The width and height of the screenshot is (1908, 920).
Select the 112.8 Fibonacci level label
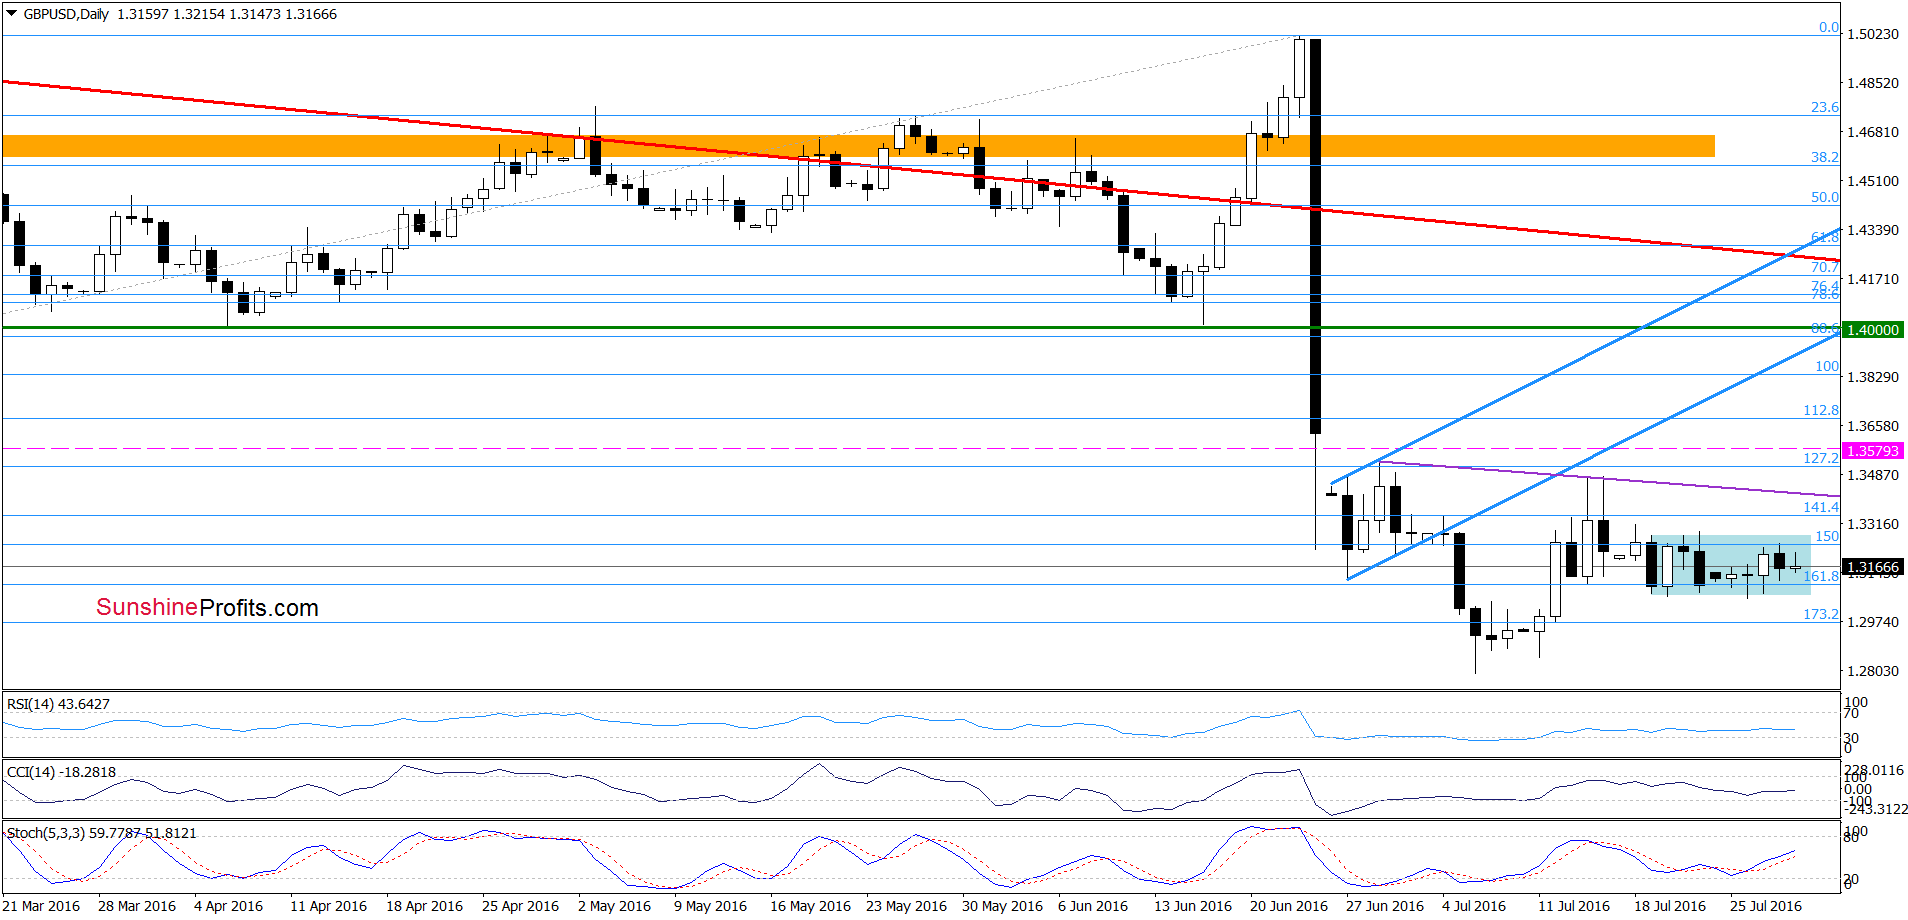pyautogui.click(x=1821, y=410)
